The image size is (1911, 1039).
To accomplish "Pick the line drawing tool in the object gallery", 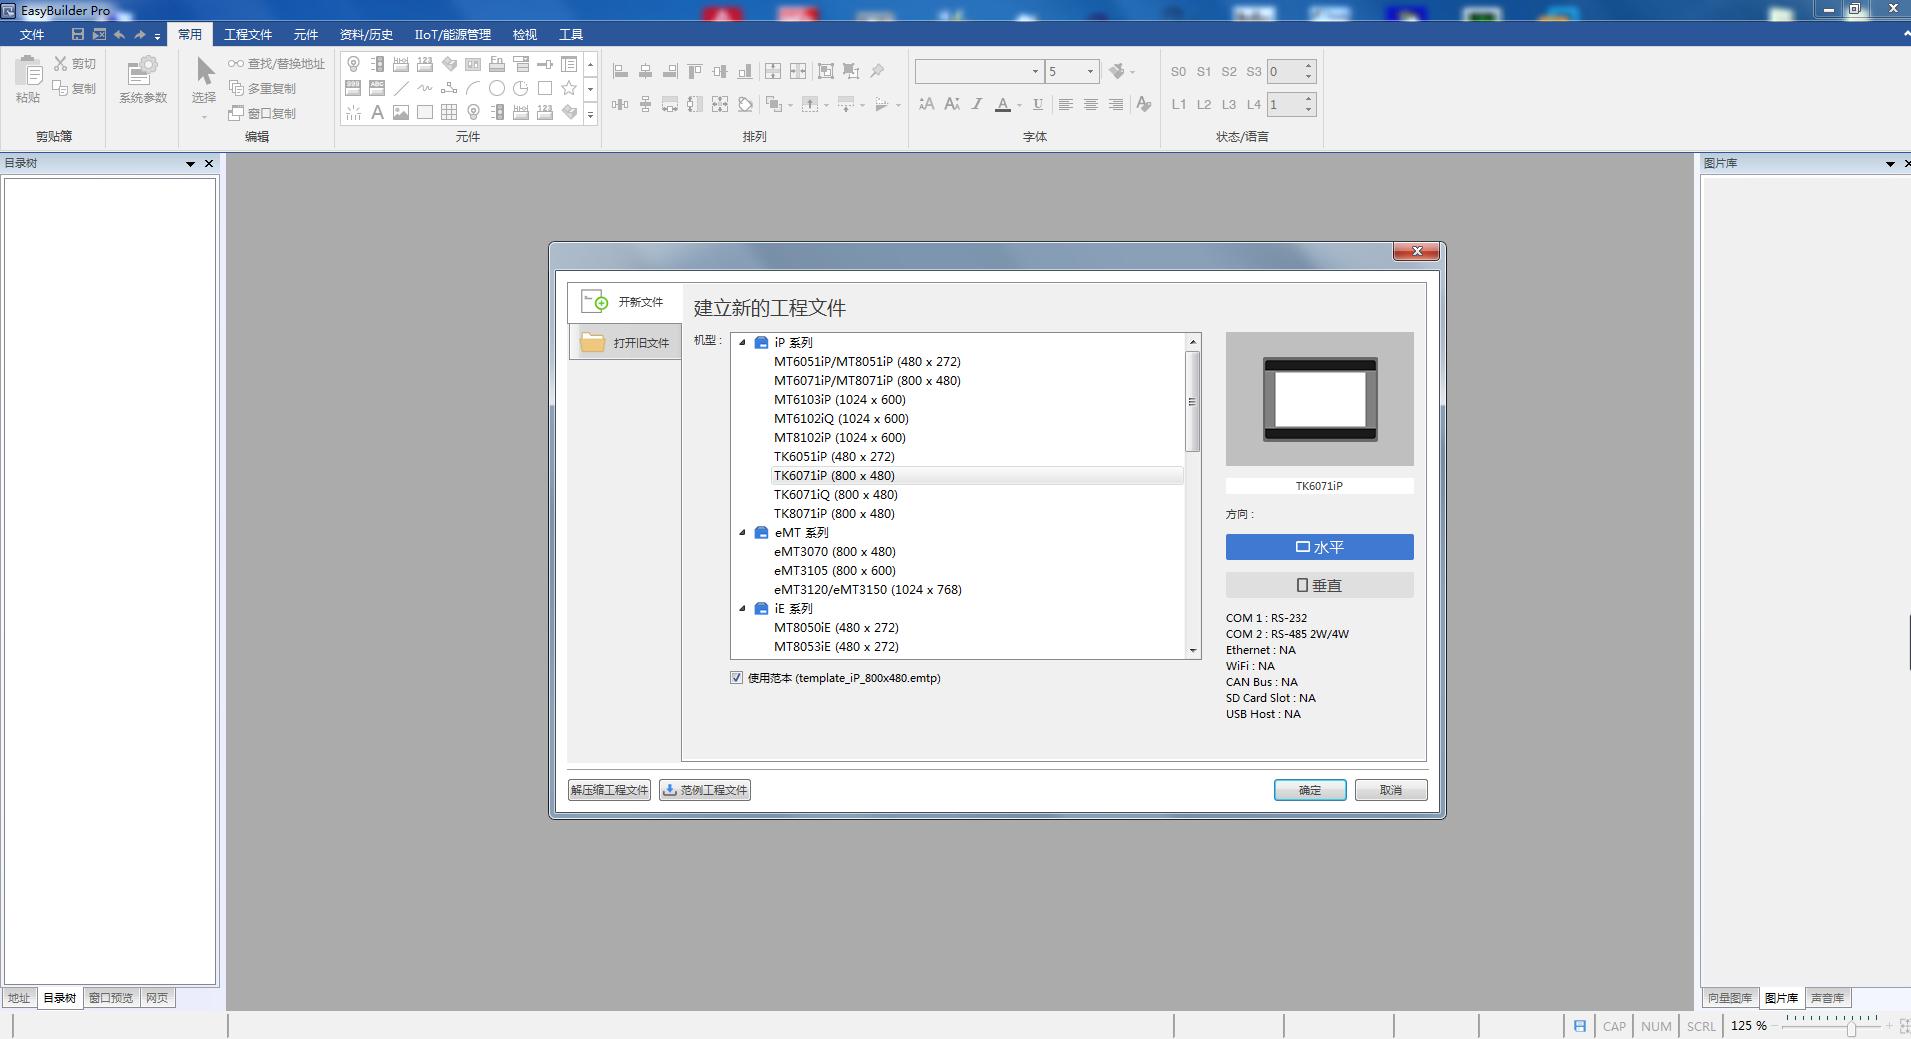I will [x=401, y=88].
